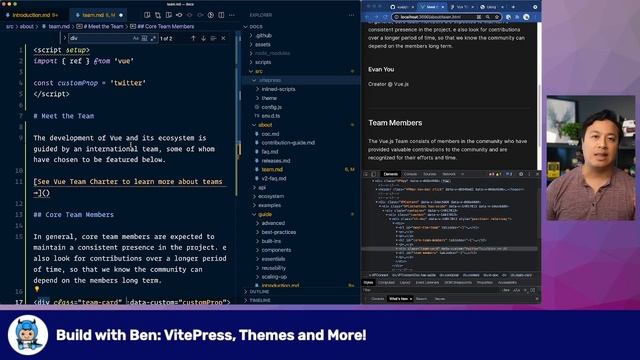This screenshot has height=360, width=640.
Task: Expand the api folder
Action: [x=262, y=188]
